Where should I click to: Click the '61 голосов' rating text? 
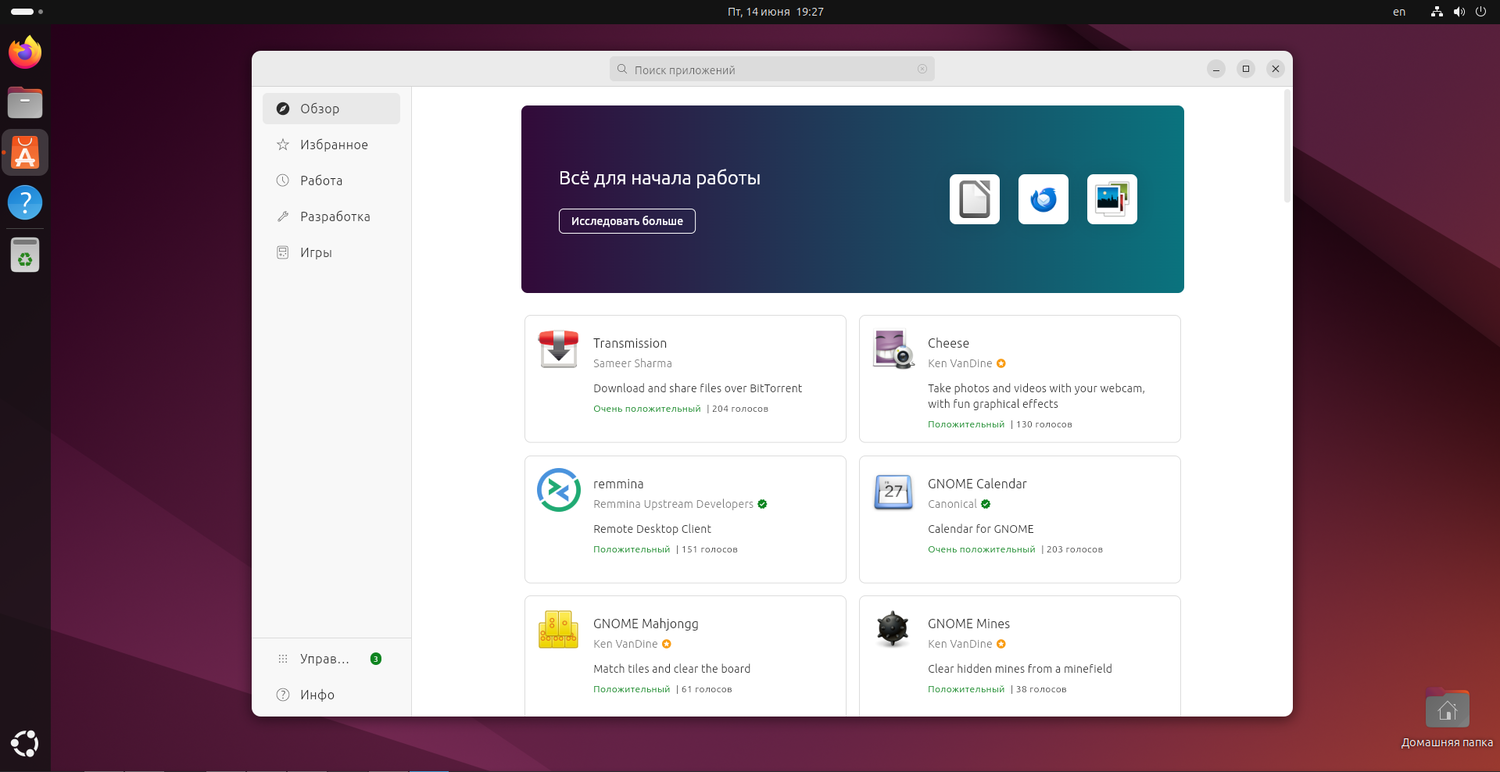[x=706, y=689]
